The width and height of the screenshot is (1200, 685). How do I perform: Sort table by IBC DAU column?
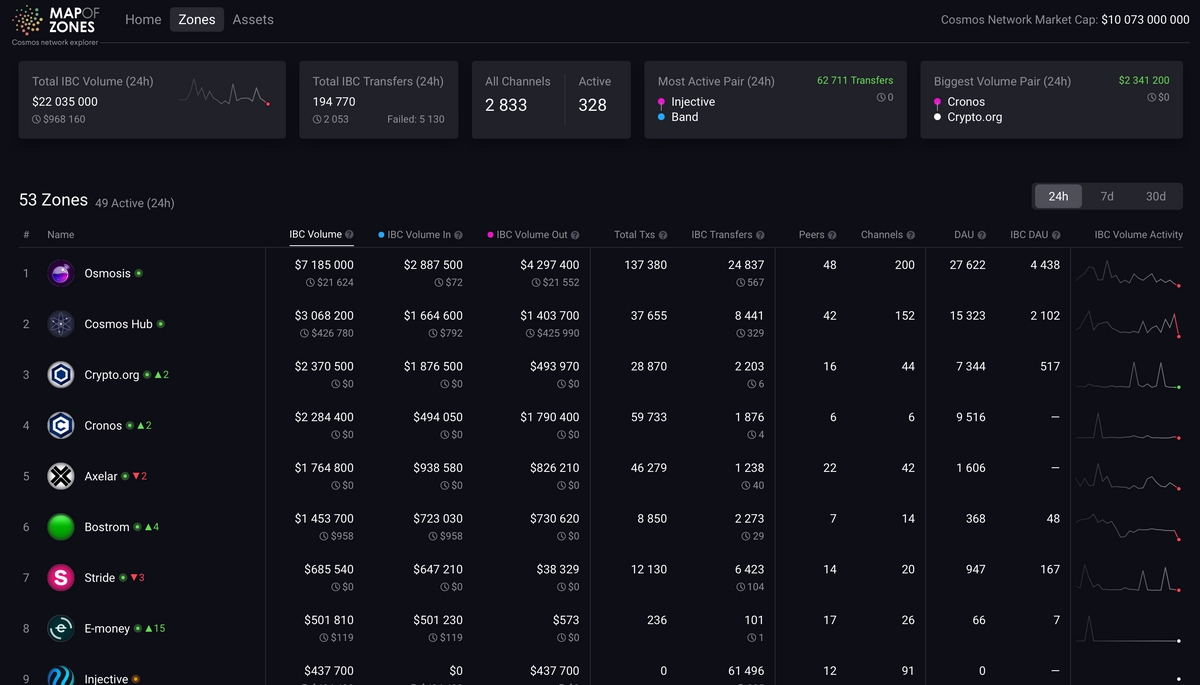(x=1029, y=235)
